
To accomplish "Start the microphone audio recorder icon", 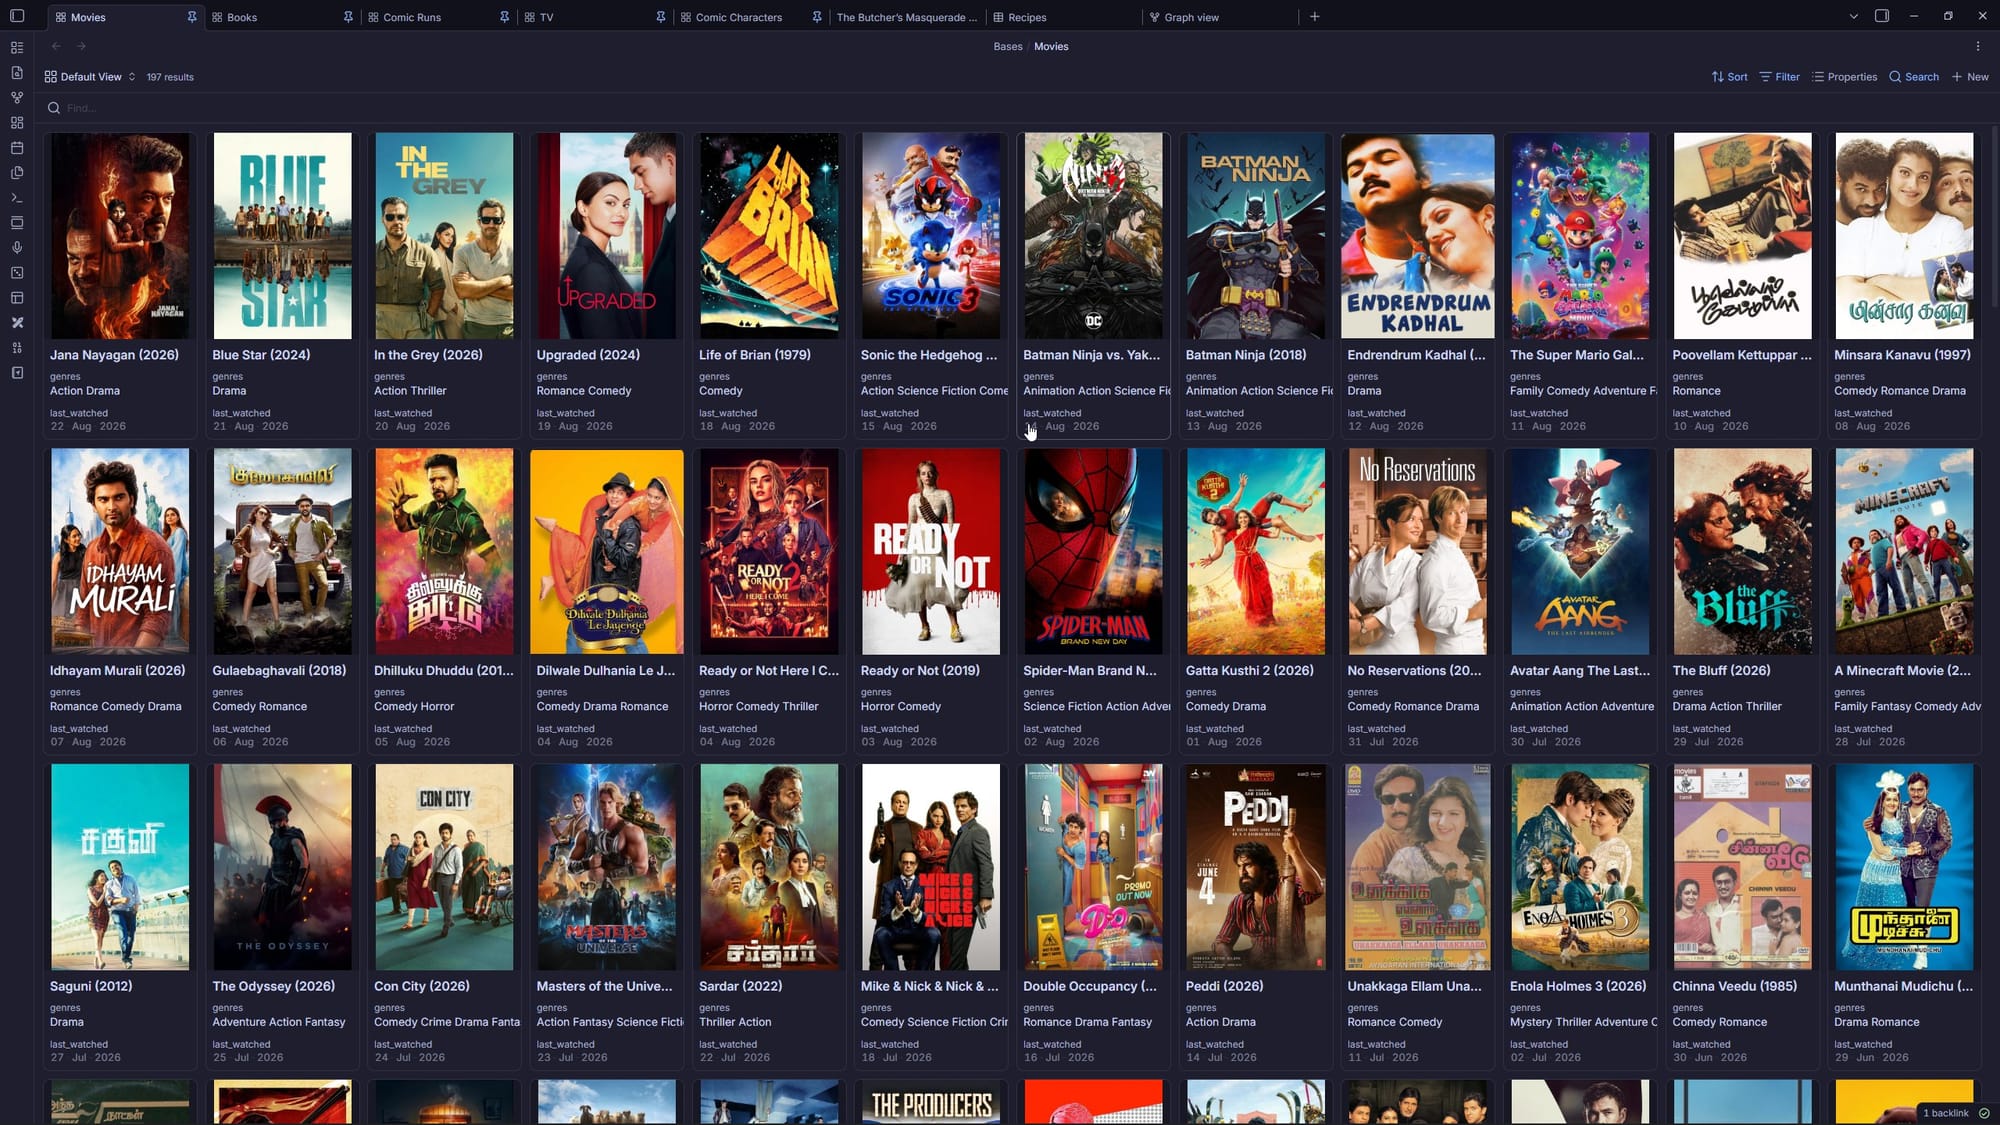I will point(17,248).
